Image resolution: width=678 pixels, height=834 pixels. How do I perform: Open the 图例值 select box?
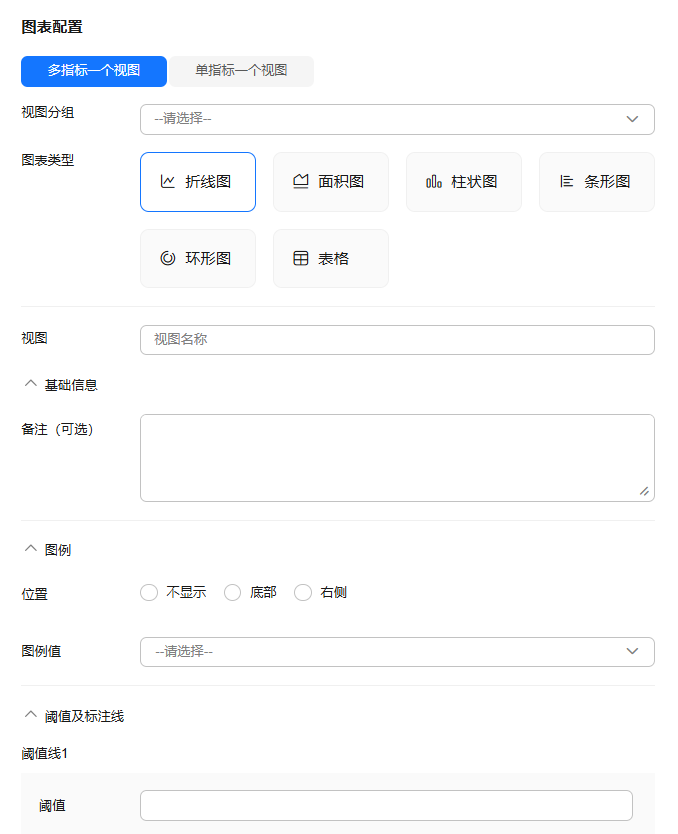coord(380,652)
